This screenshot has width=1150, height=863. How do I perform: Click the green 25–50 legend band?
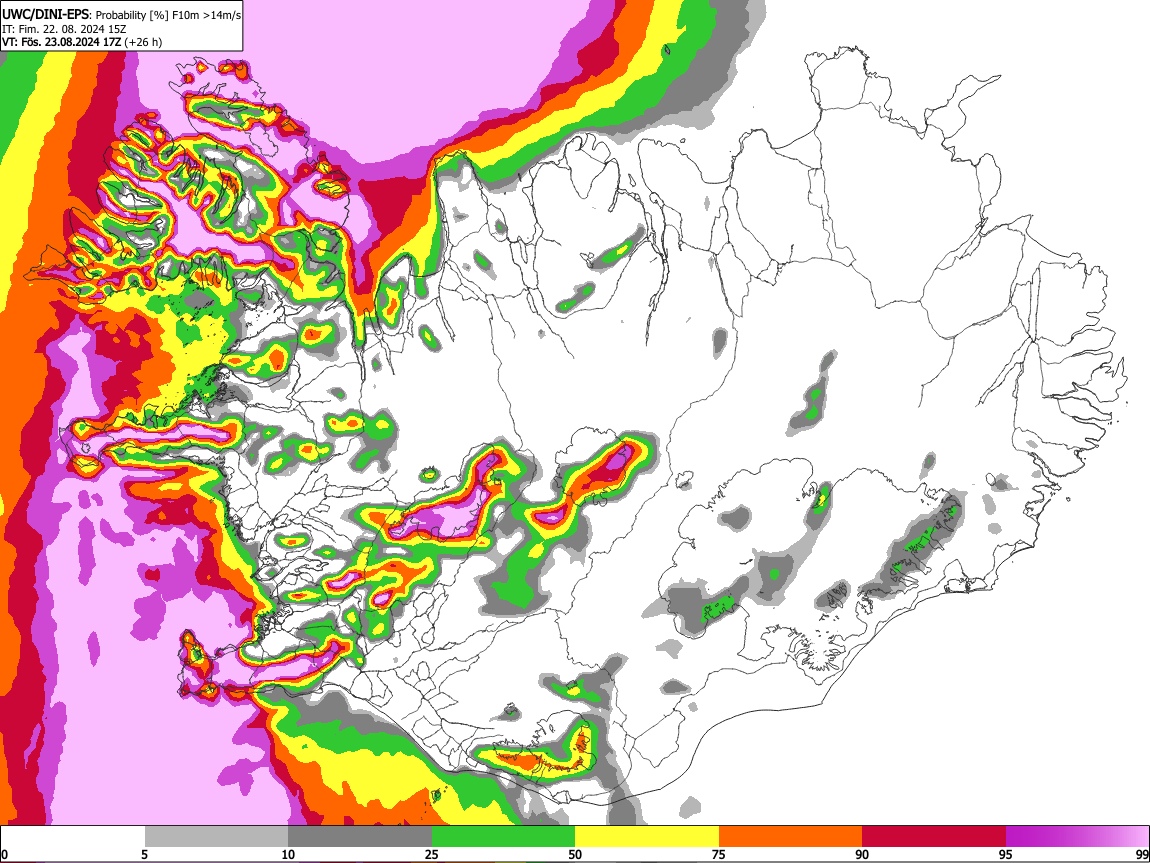pos(503,837)
